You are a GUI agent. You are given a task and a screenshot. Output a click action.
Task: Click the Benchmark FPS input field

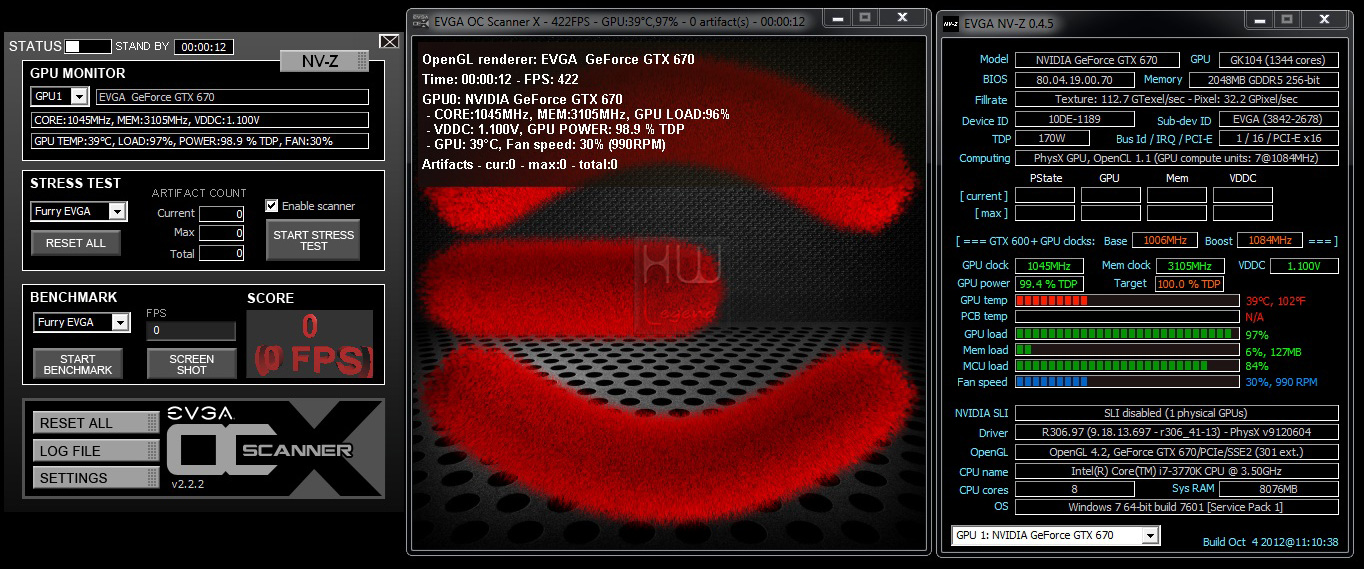[x=191, y=330]
